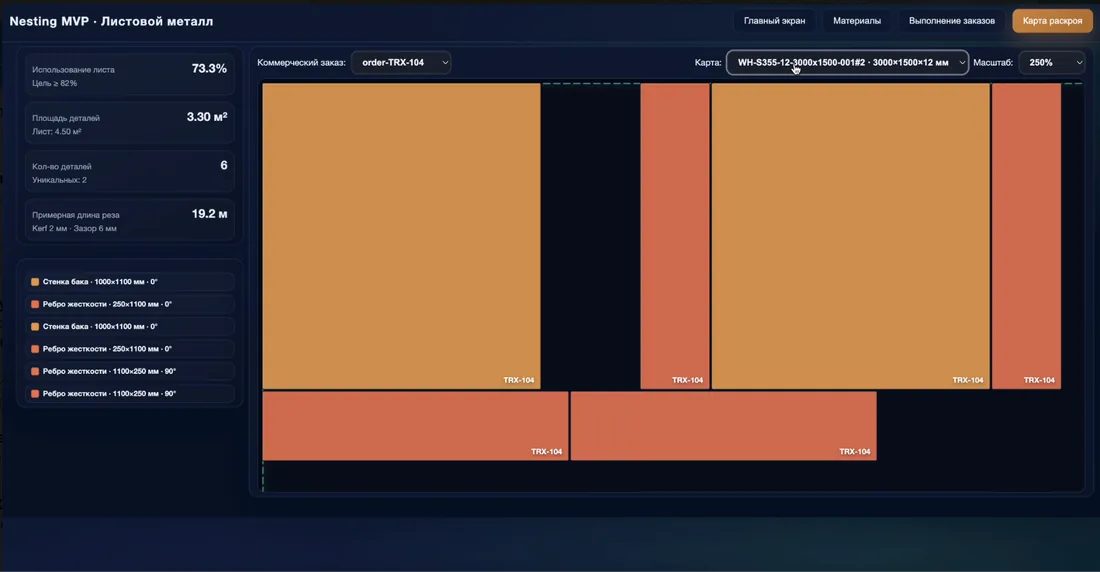This screenshot has height=572, width=1100.
Task: Open Выполнение заказов tab
Action: [x=951, y=21]
